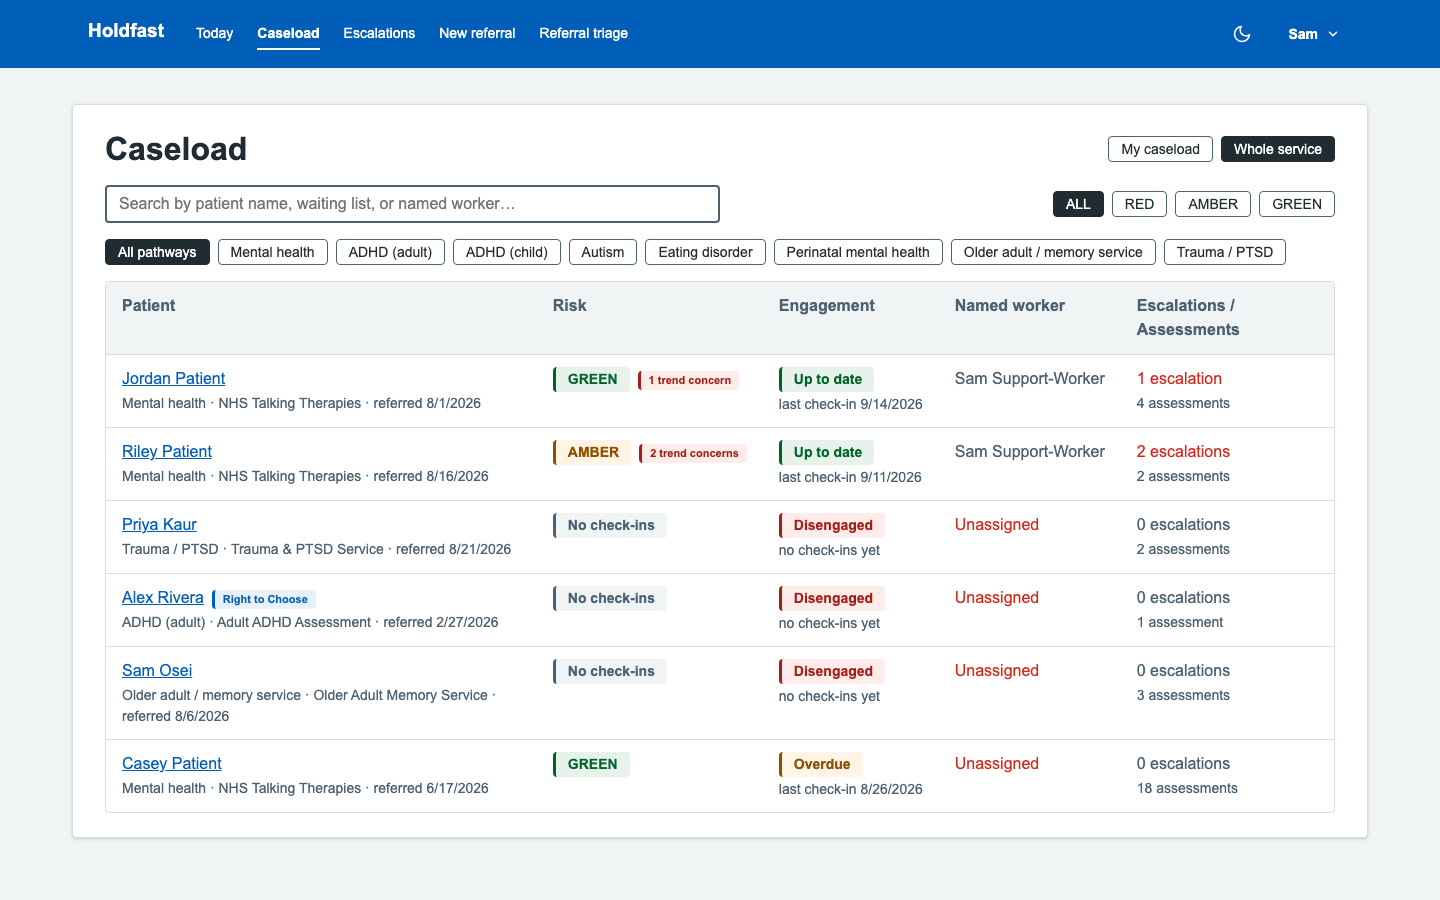Start a New referral

(477, 33)
